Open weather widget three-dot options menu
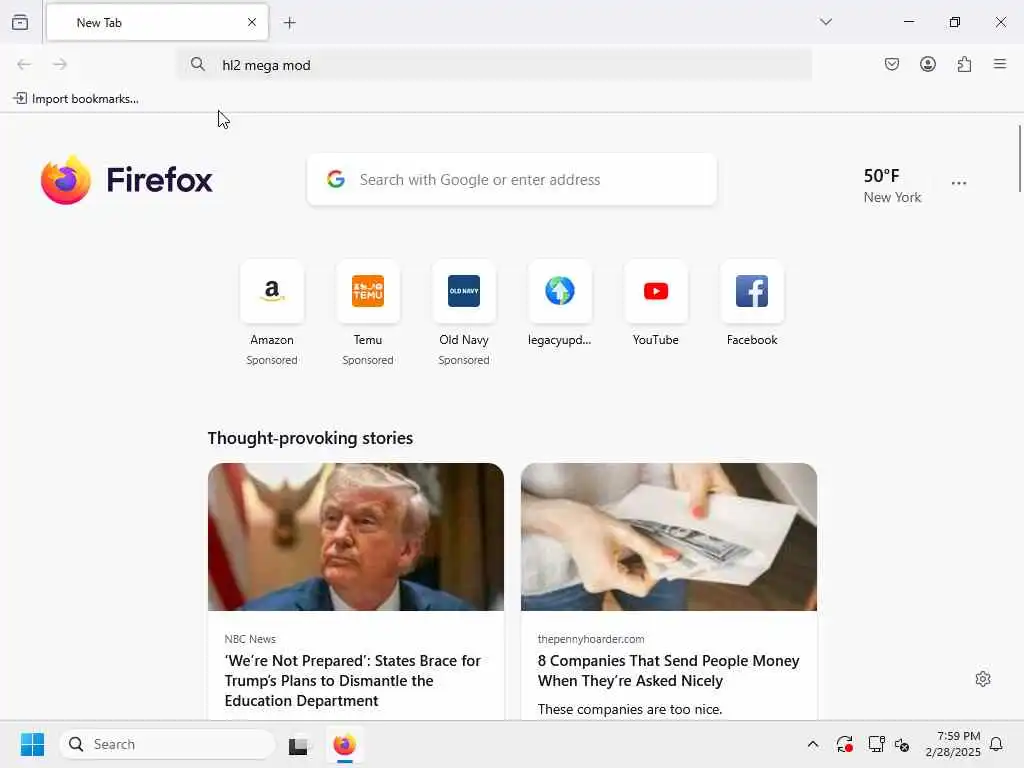The image size is (1024, 768). [x=959, y=184]
